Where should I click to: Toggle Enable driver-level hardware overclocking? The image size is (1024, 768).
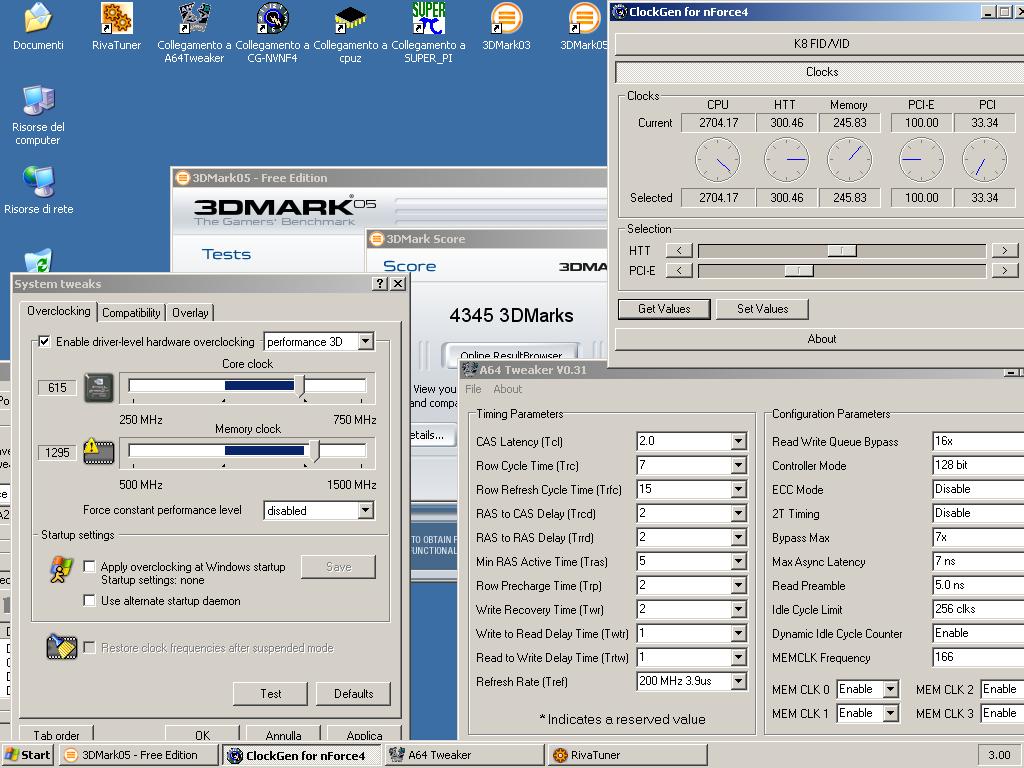(44, 342)
